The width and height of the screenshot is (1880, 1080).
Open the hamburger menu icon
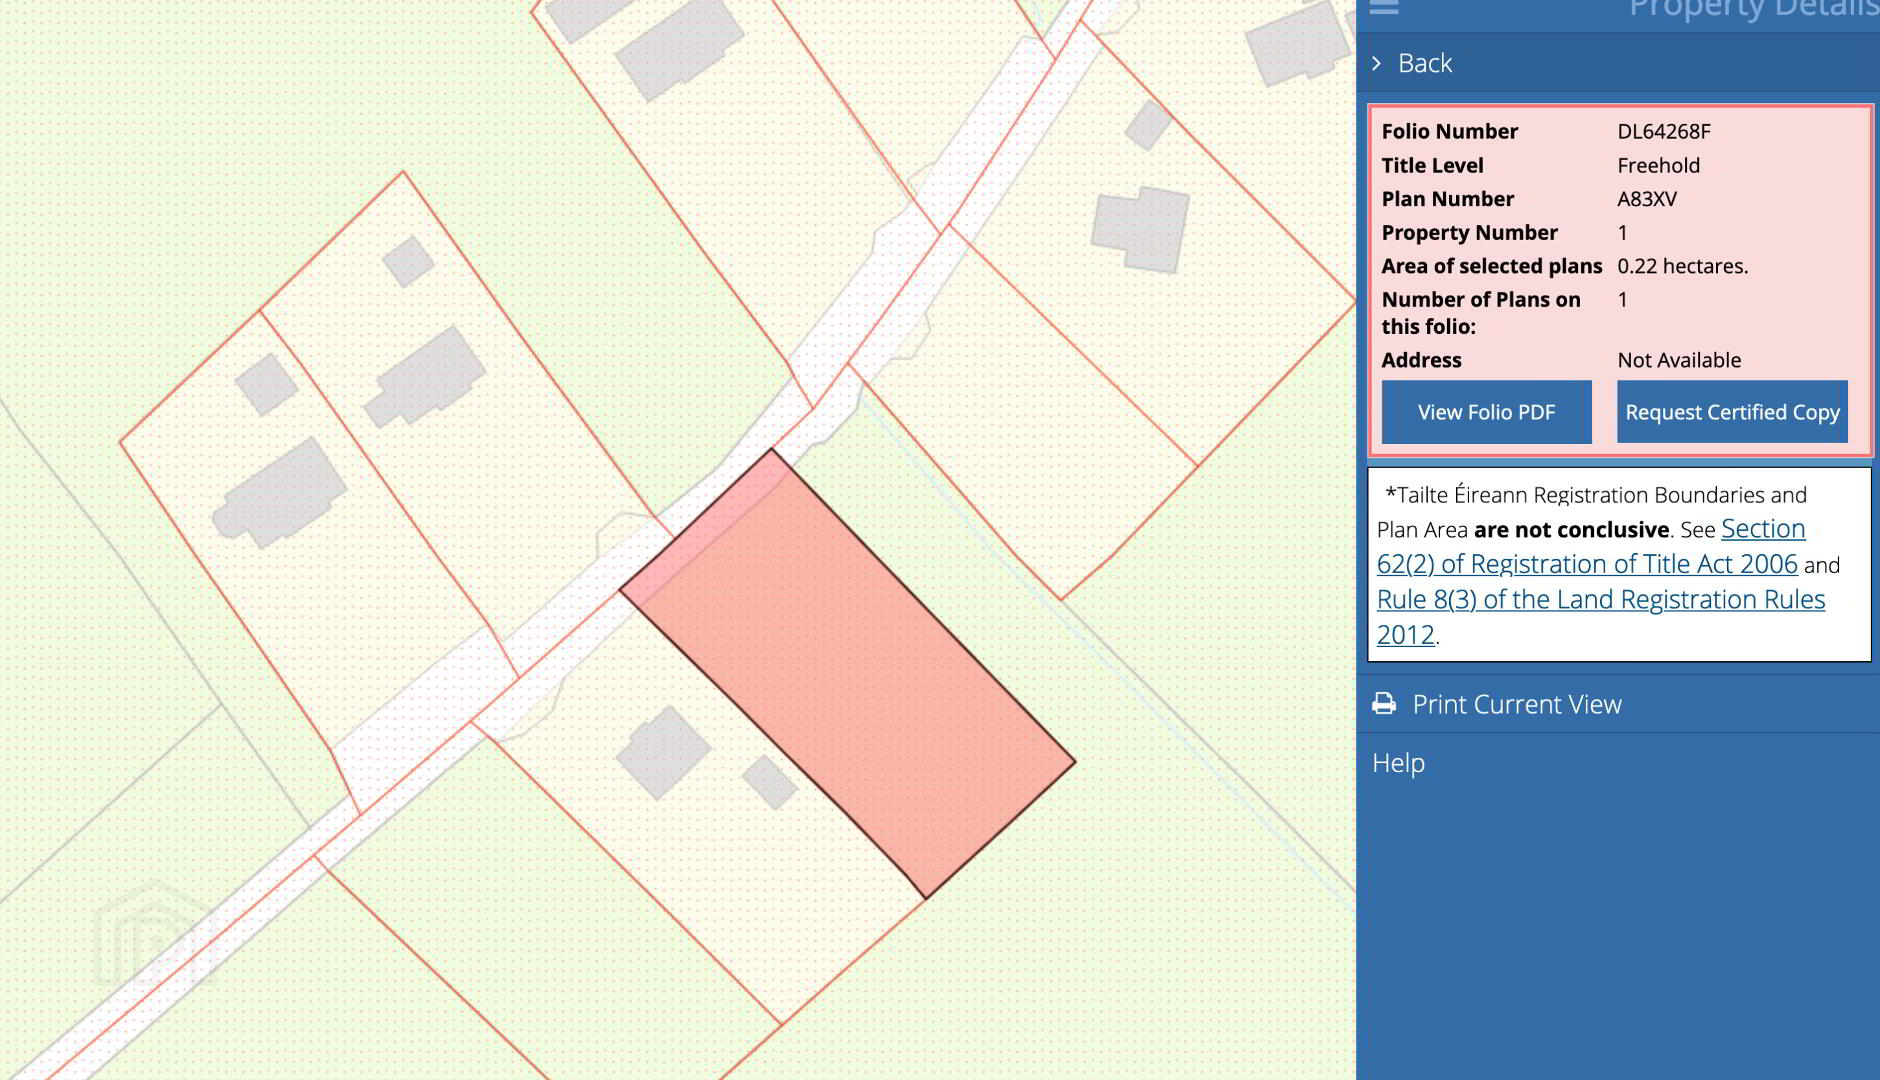pos(1384,8)
